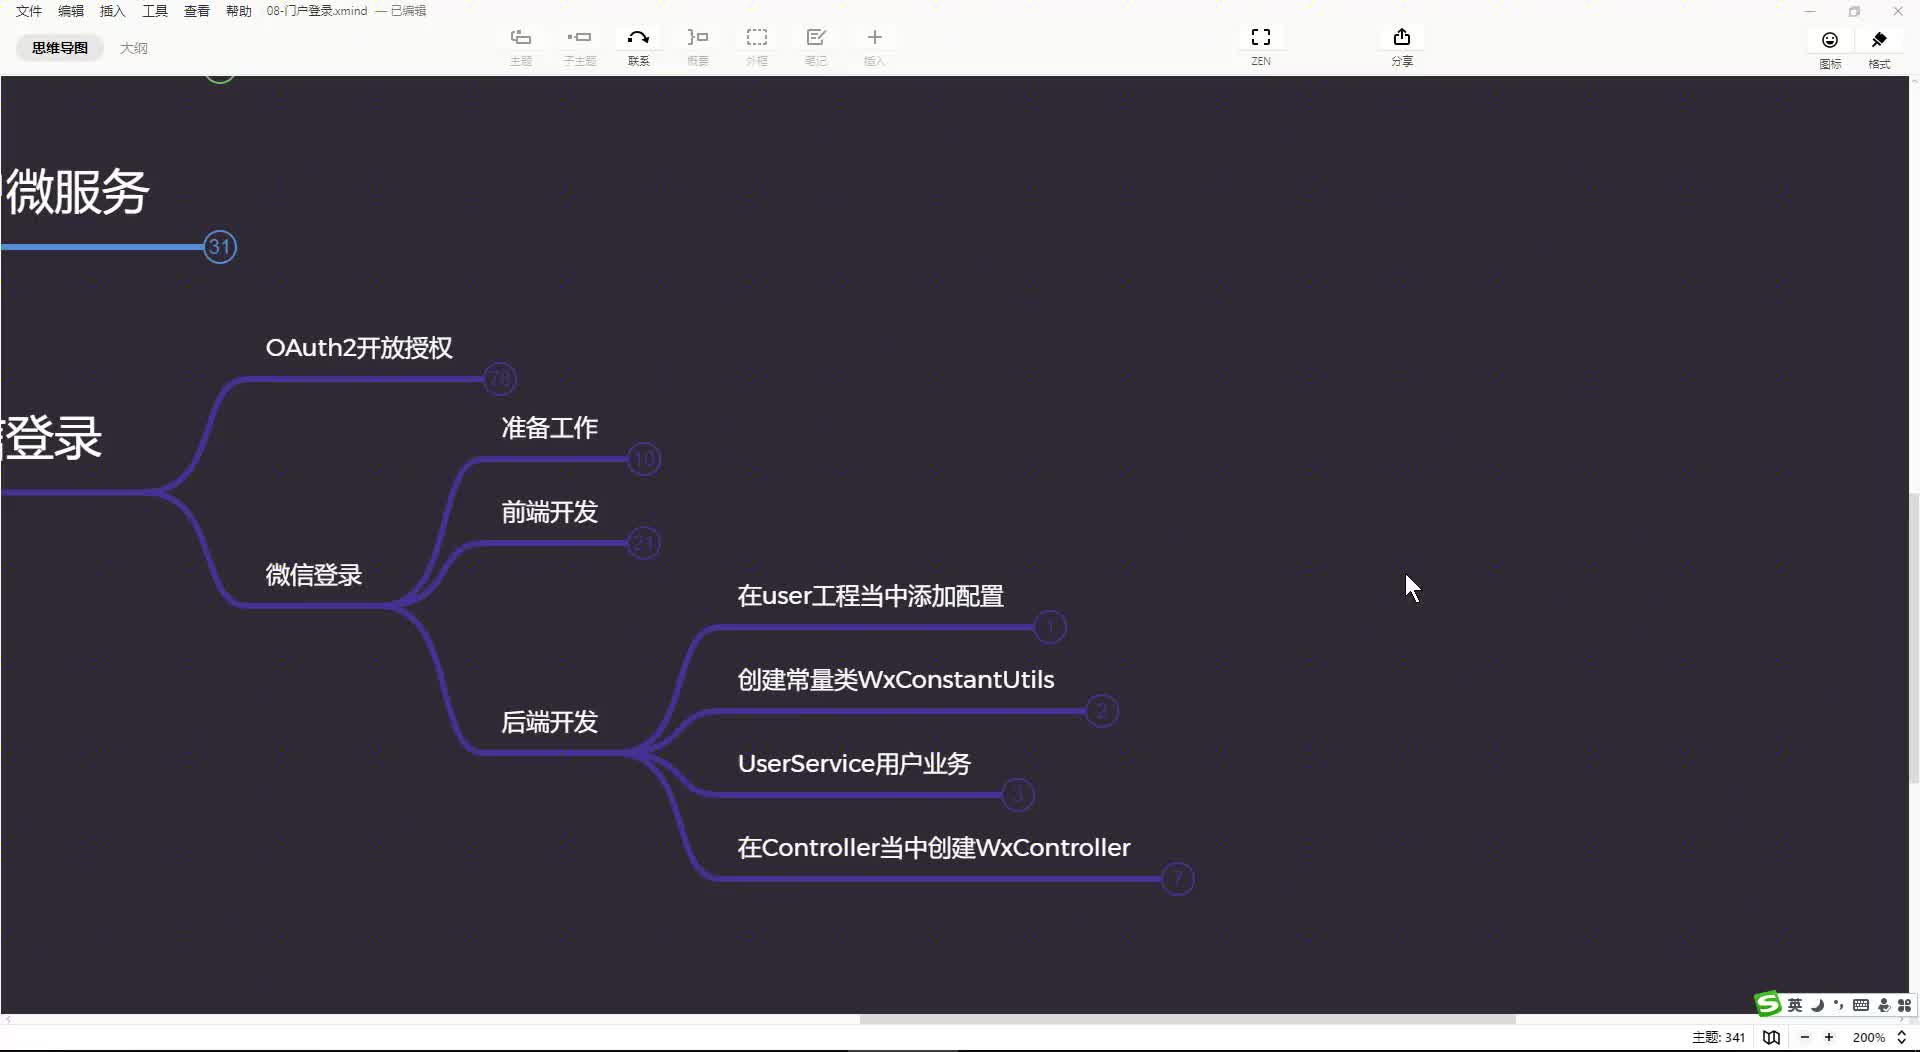This screenshot has width=1920, height=1052.
Task: Open the 图标 (Marker) smiley panel icon
Action: (x=1830, y=40)
